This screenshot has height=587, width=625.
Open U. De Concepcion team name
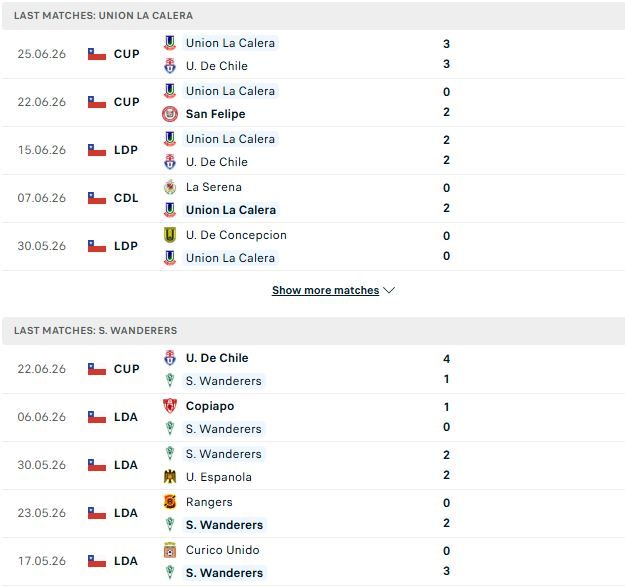pyautogui.click(x=236, y=235)
